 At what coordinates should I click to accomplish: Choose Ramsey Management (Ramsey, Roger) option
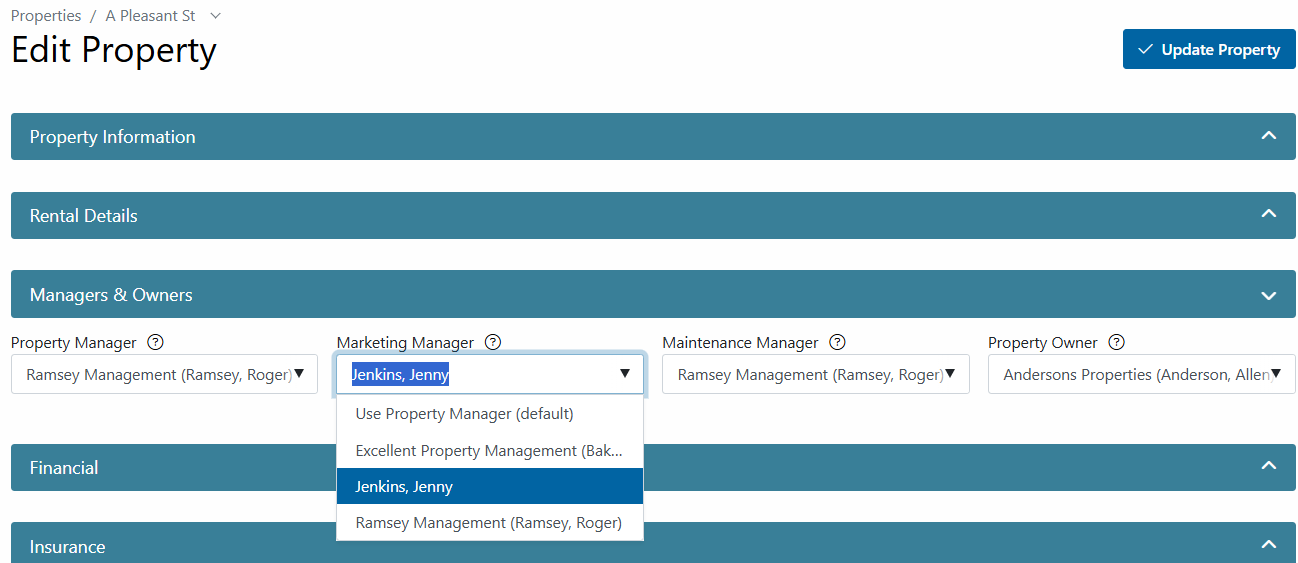click(490, 523)
